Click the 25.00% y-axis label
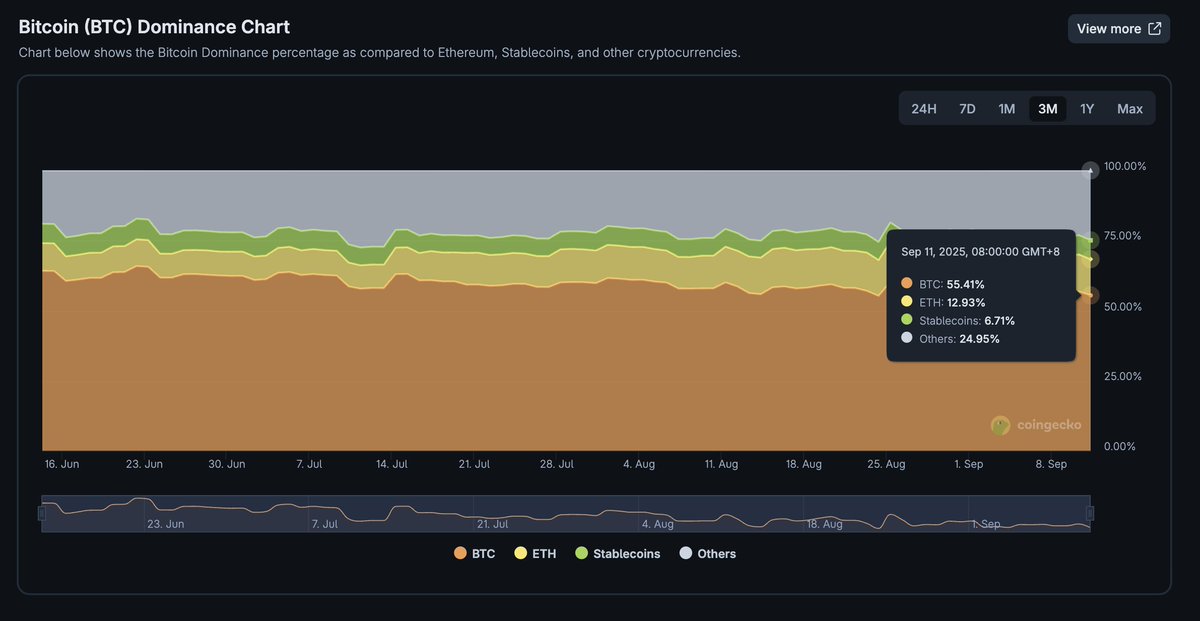This screenshot has width=1200, height=621. 1125,376
